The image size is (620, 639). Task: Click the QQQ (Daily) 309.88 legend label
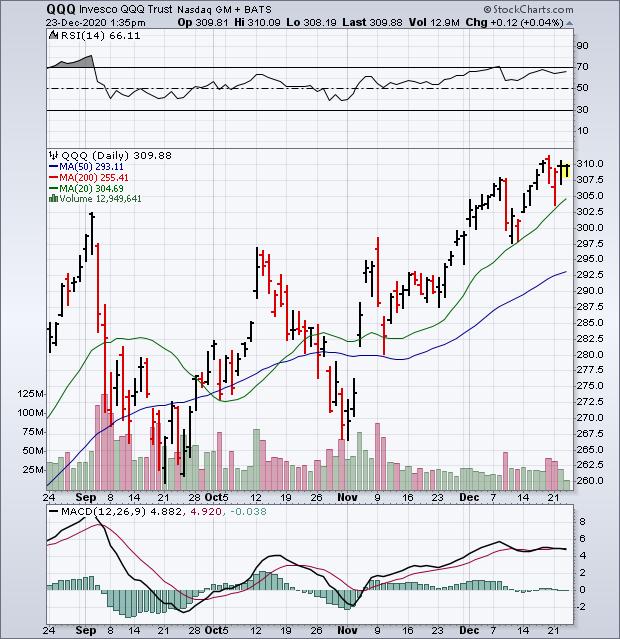pos(116,156)
